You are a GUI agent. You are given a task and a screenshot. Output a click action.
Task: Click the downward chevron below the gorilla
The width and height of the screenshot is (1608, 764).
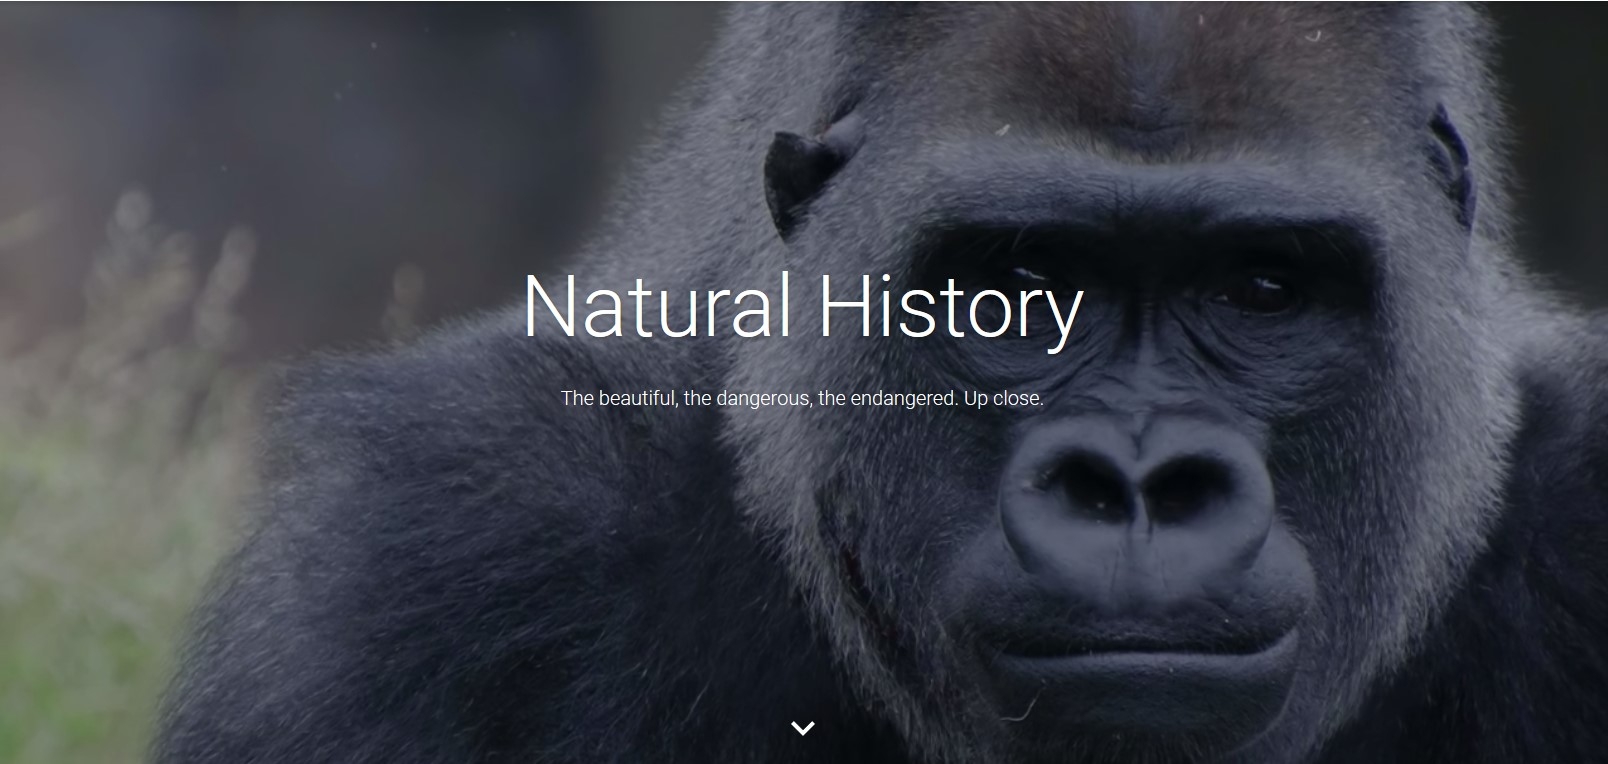coord(802,729)
